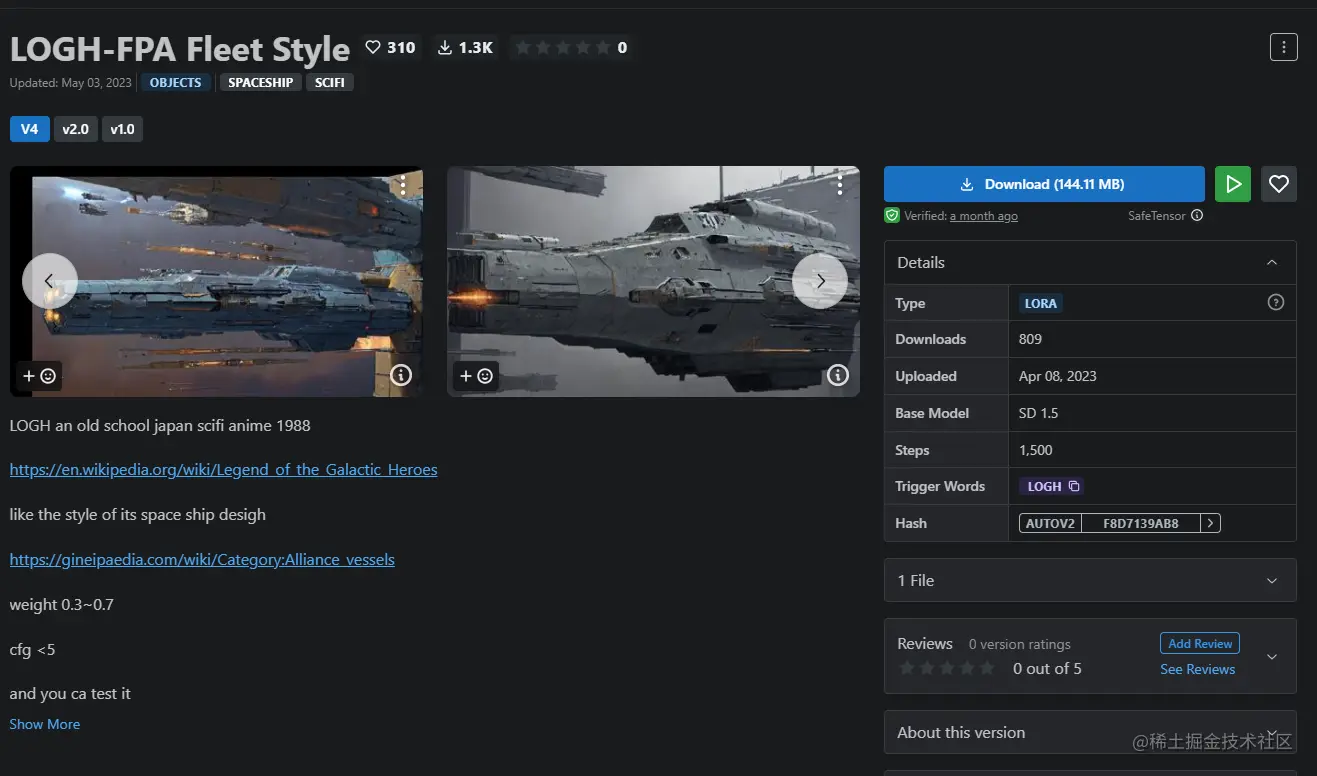The height and width of the screenshot is (776, 1317).
Task: Click the green play run-model button
Action: pos(1233,184)
